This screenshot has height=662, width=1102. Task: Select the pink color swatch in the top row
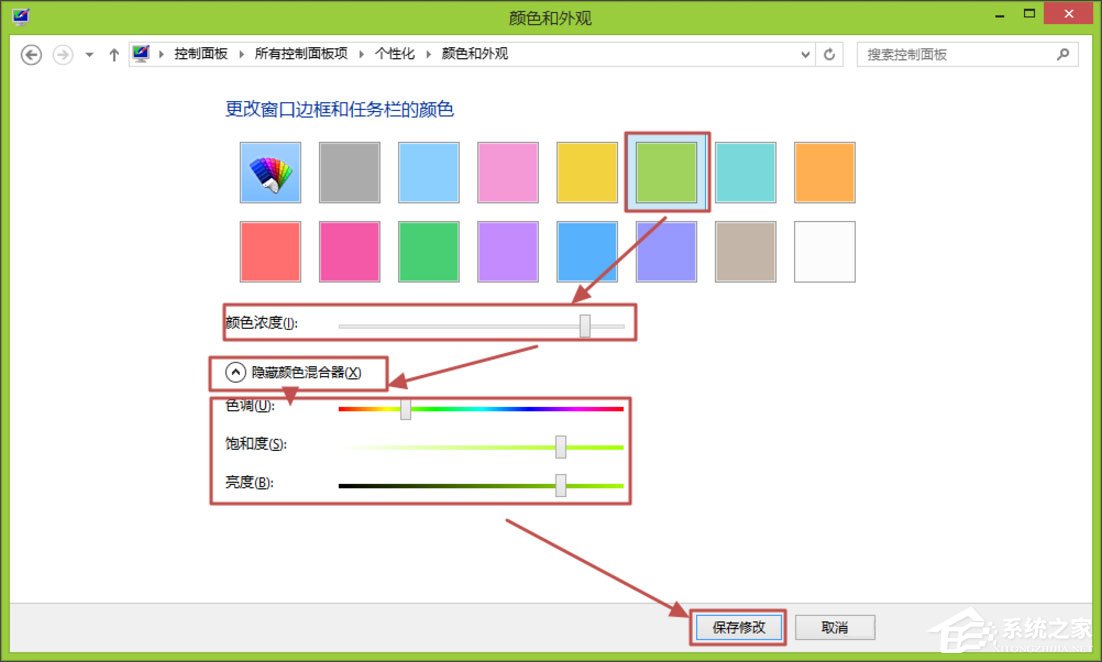point(507,171)
